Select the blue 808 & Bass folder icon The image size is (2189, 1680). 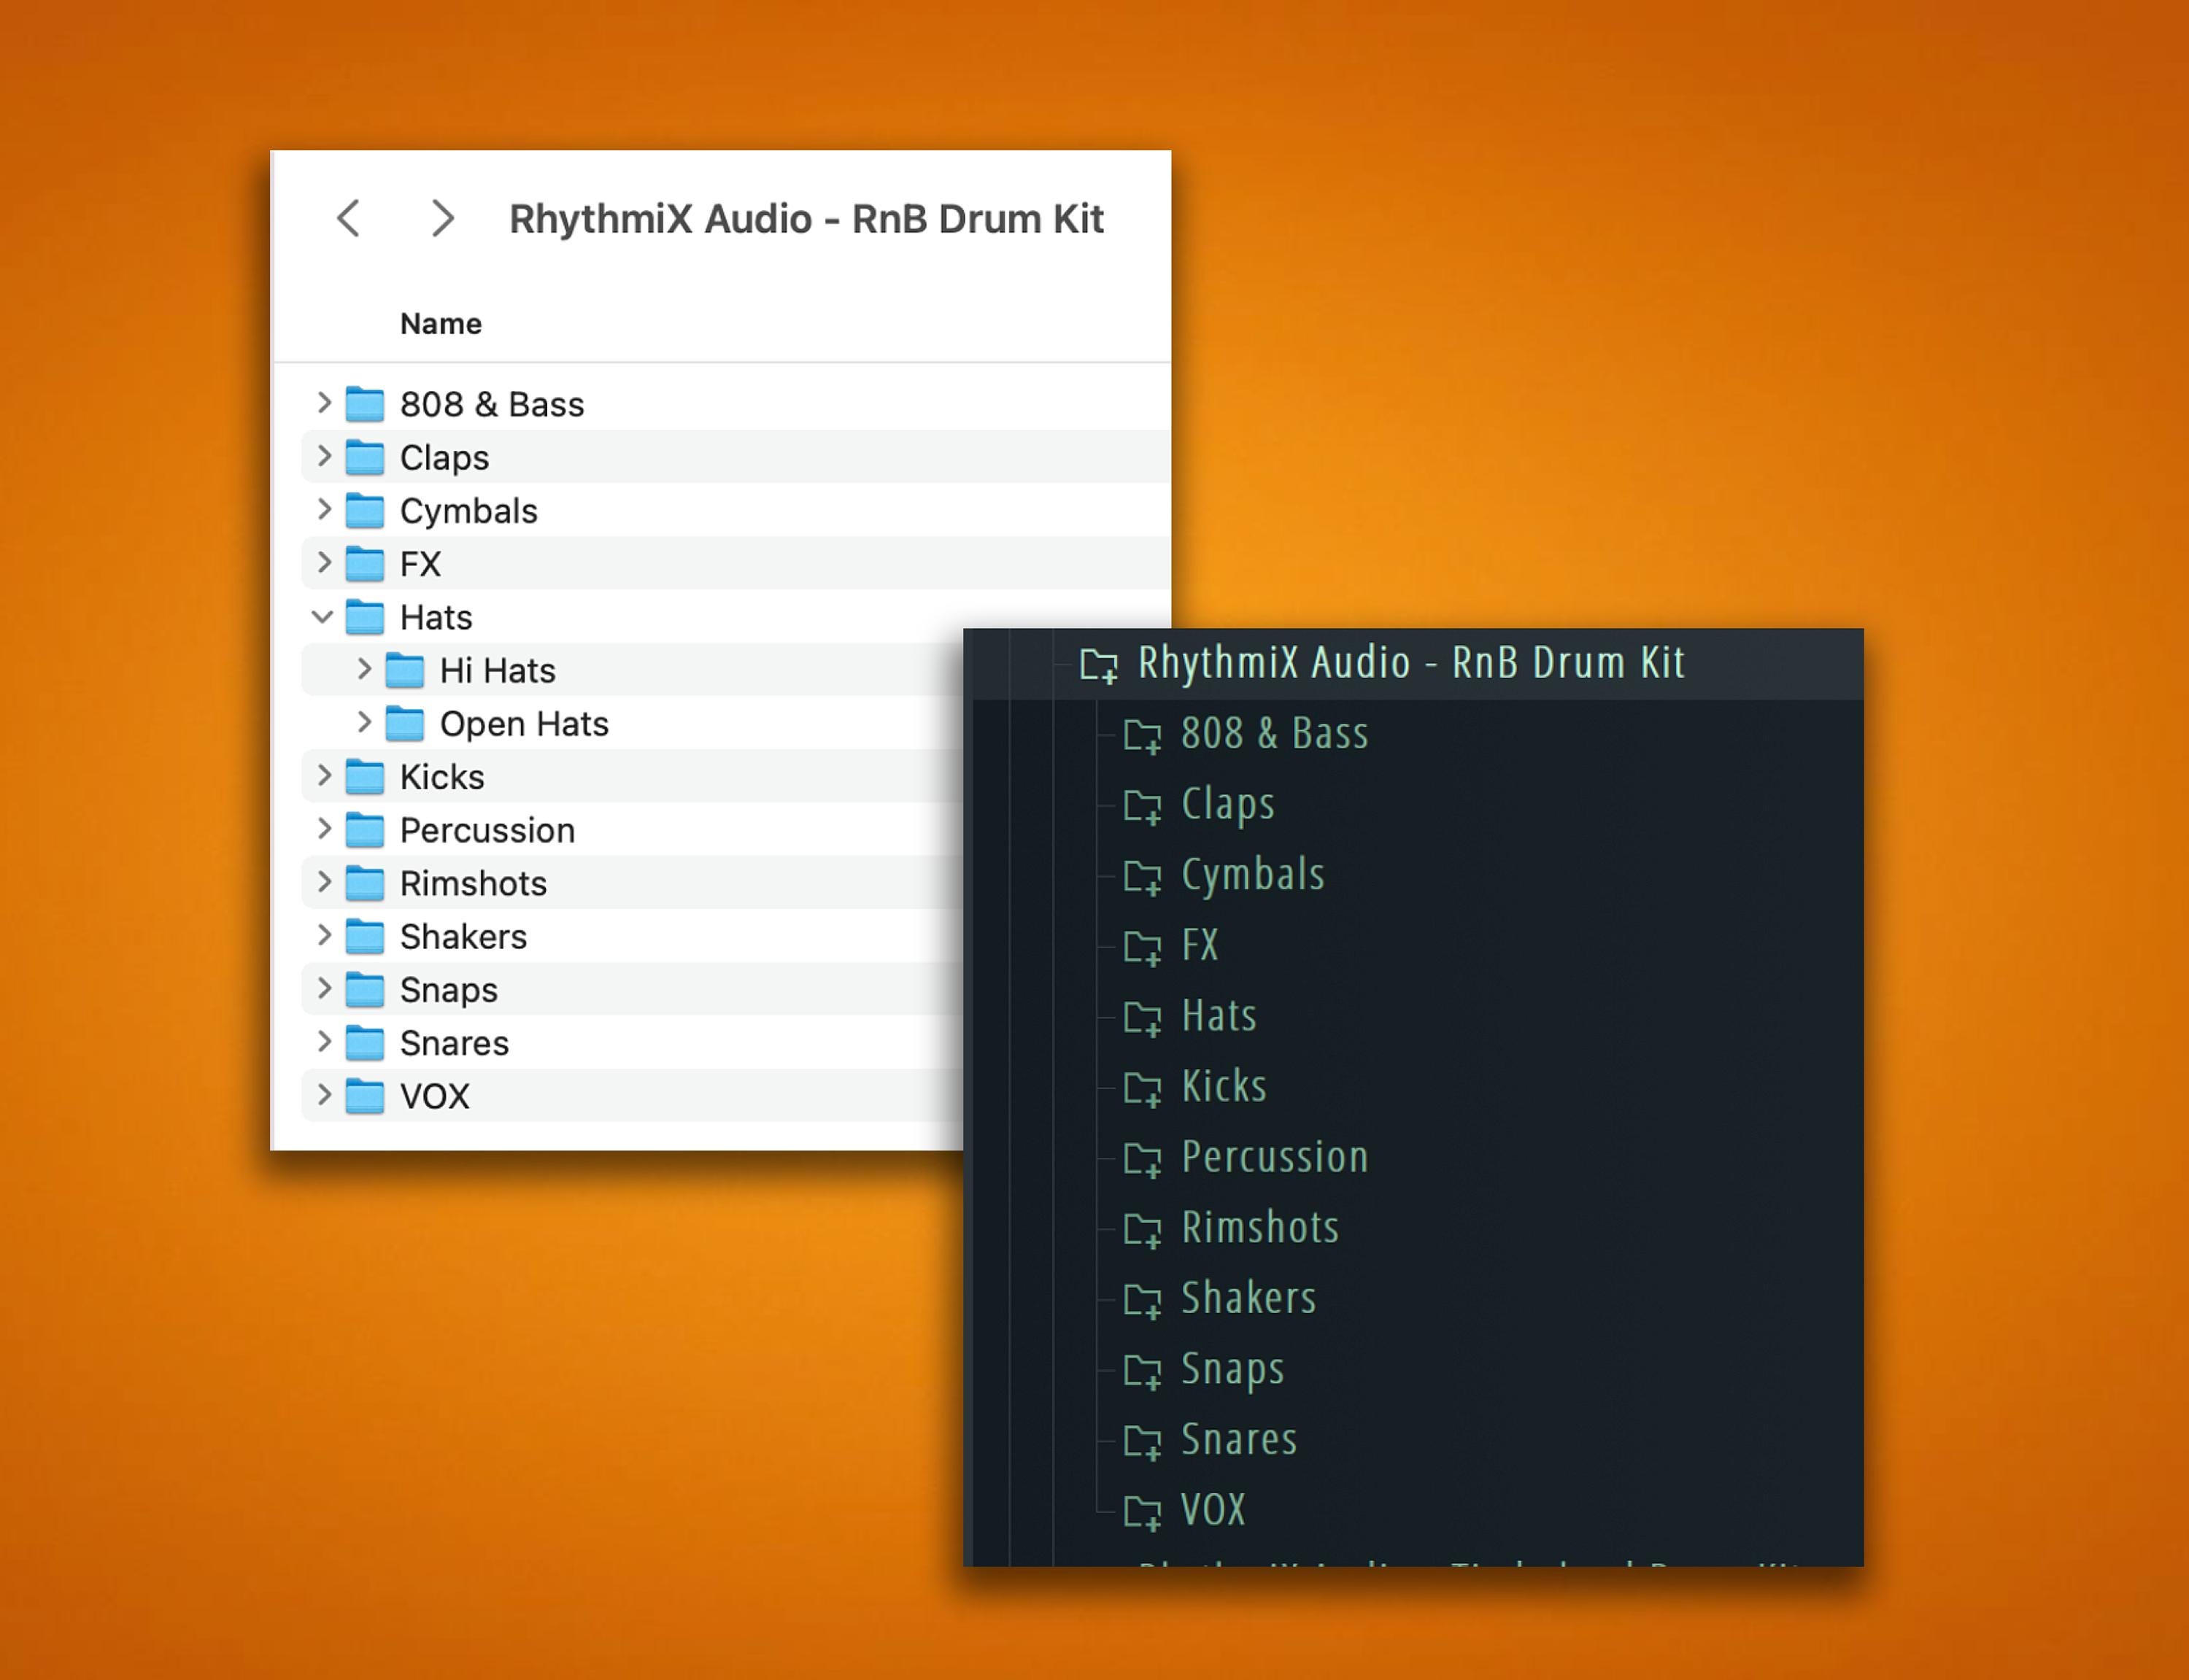pos(365,404)
